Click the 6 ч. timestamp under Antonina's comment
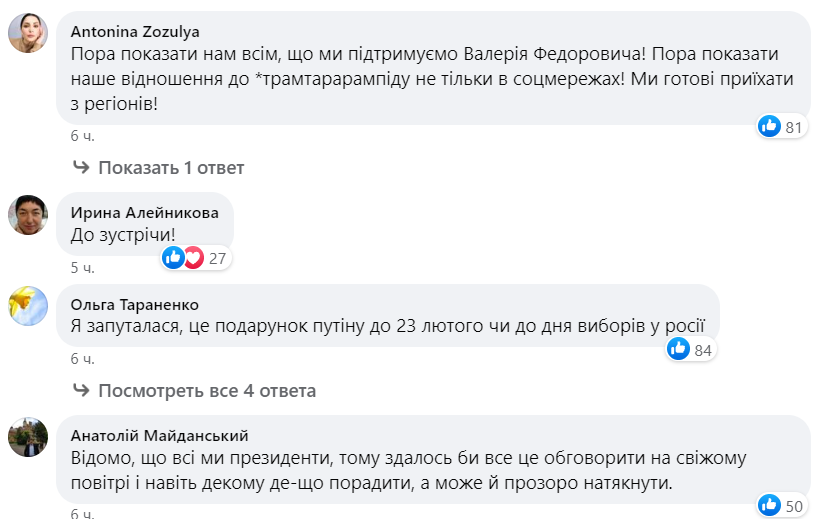 [x=82, y=136]
